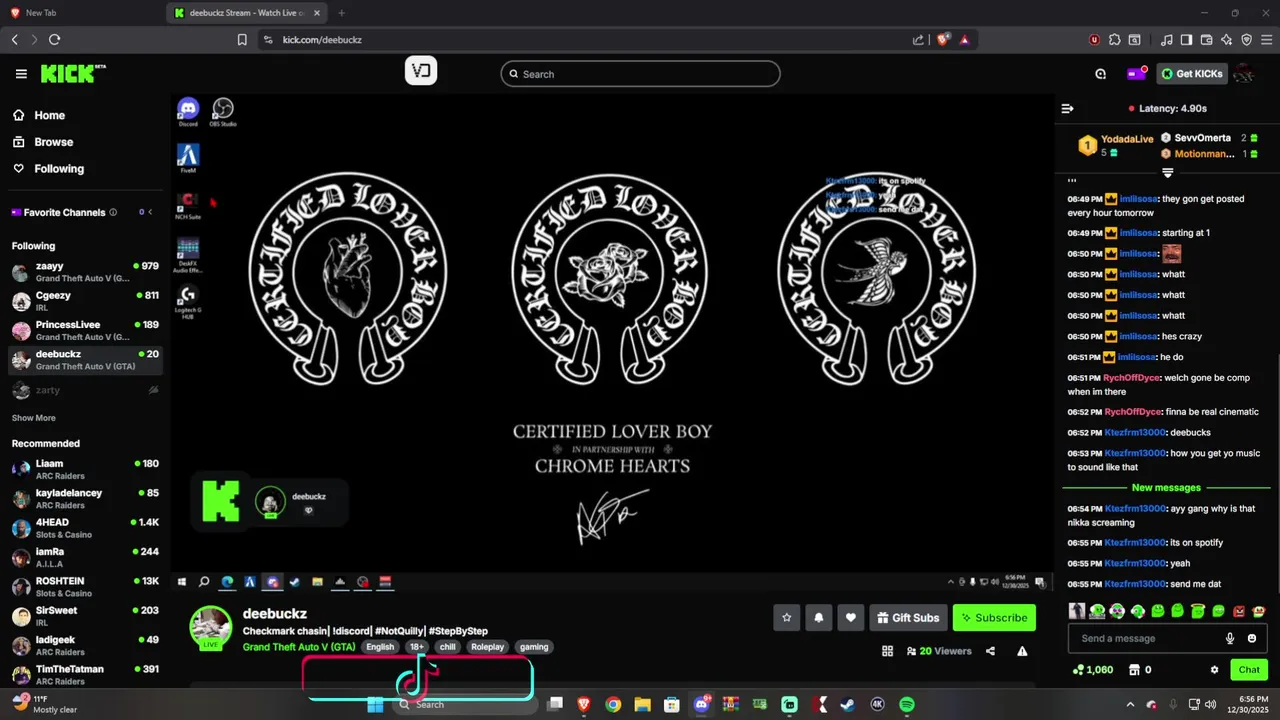The image size is (1280, 720).
Task: Show the Favorite Channels info tooltip icon
Action: coord(113,212)
